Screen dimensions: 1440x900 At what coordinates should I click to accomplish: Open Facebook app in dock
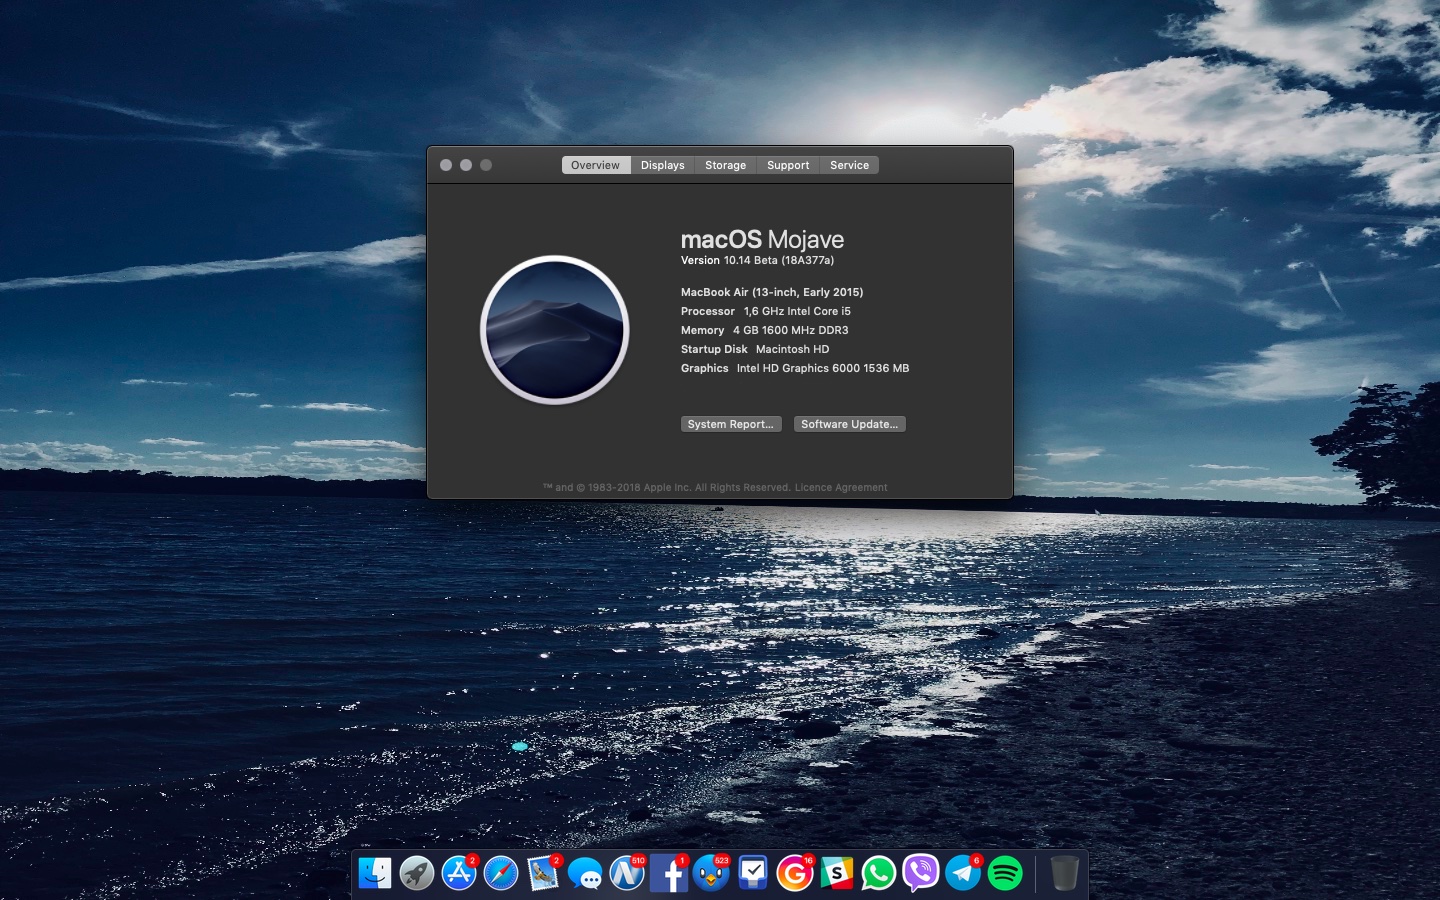[669, 874]
